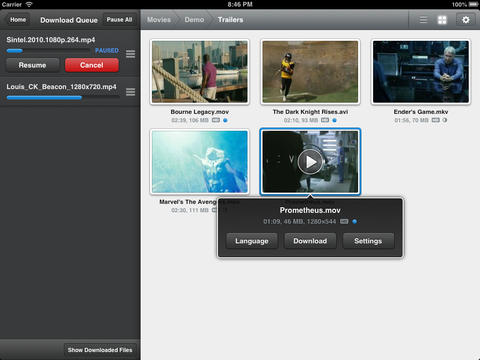Click blue dot under Bourne Legacy.mov
The height and width of the screenshot is (360, 480).
pos(225,120)
